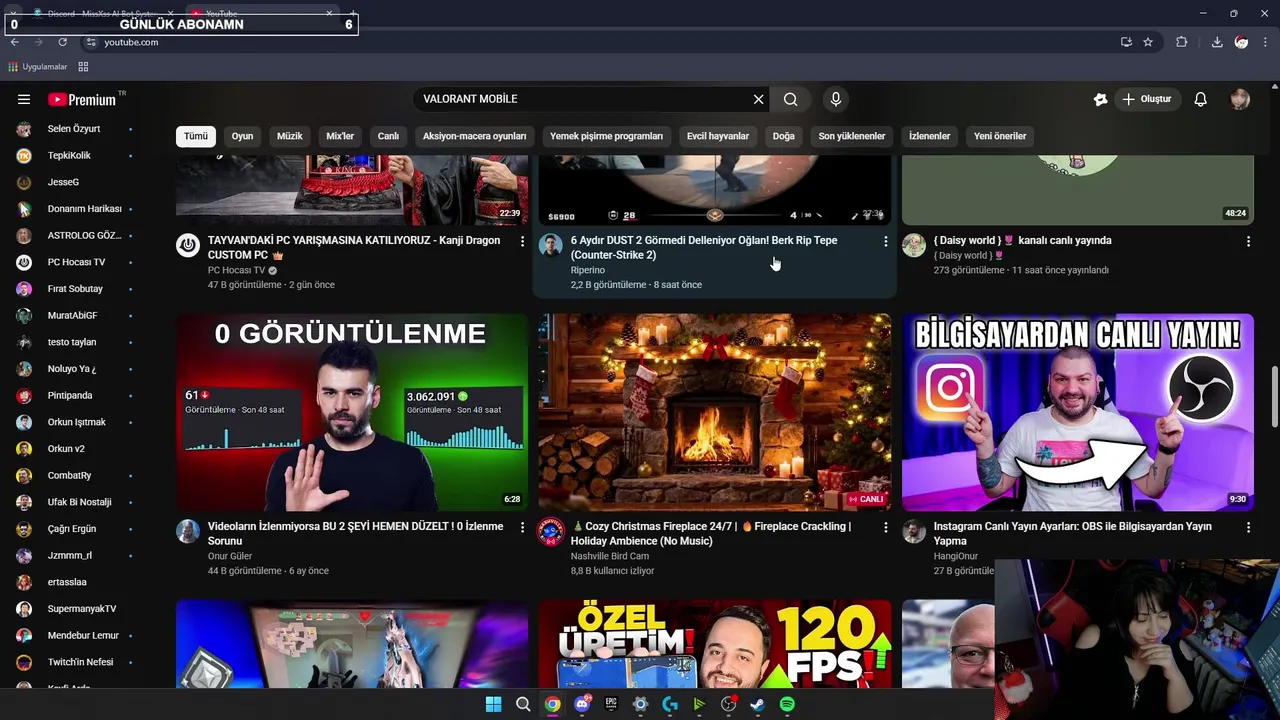Open Donanım Harikası subscription in sidebar
Viewport: 1280px width, 720px height.
pyautogui.click(x=75, y=209)
